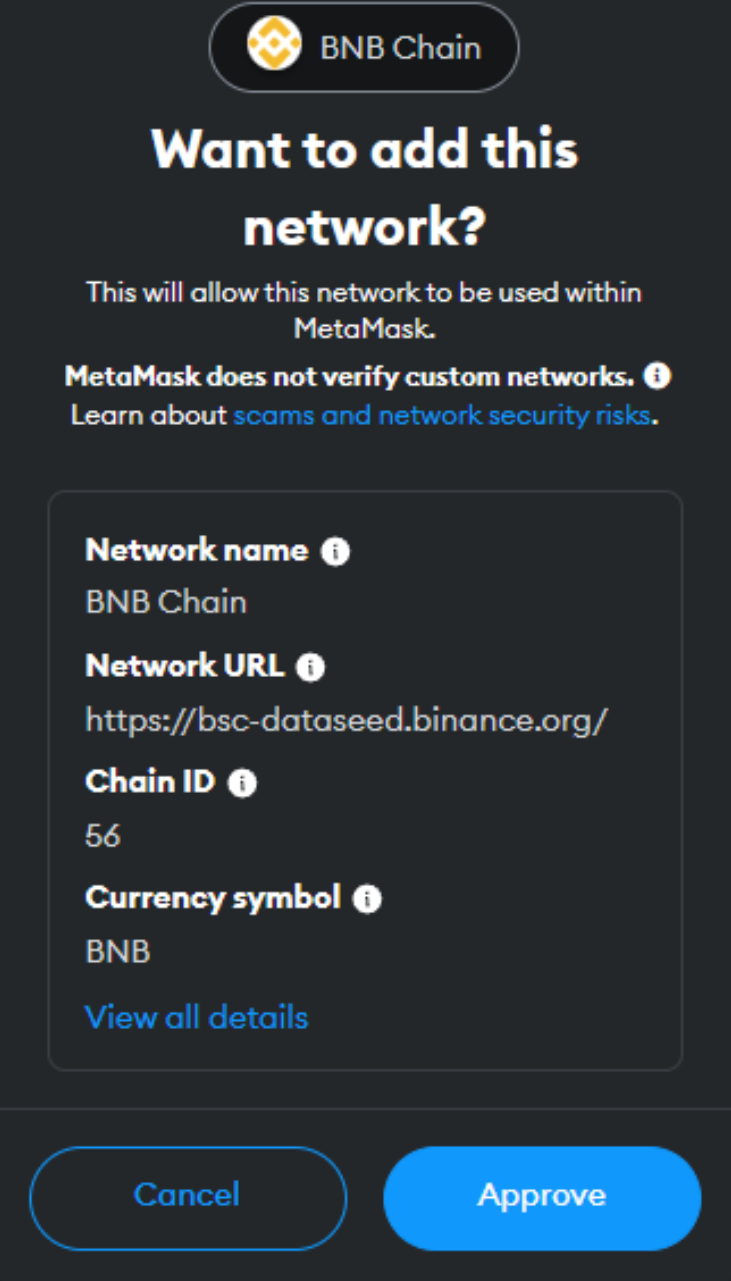Image resolution: width=731 pixels, height=1281 pixels.
Task: Click the BNB Chain network name value
Action: click(166, 602)
